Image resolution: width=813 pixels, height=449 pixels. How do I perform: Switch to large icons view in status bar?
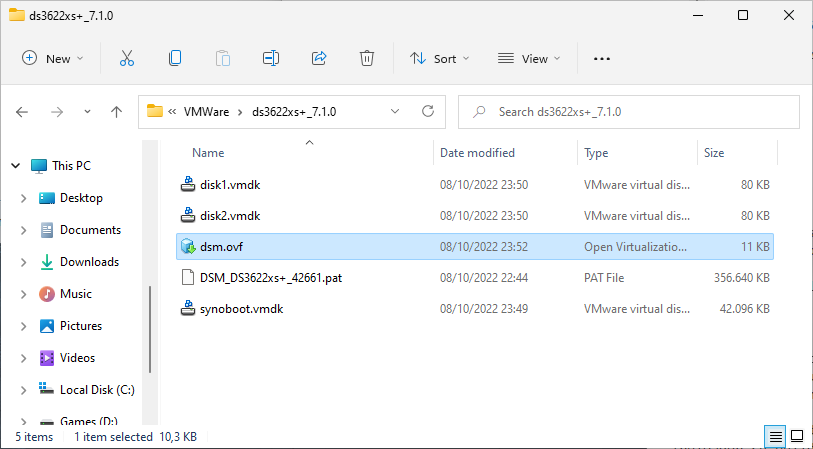(797, 437)
